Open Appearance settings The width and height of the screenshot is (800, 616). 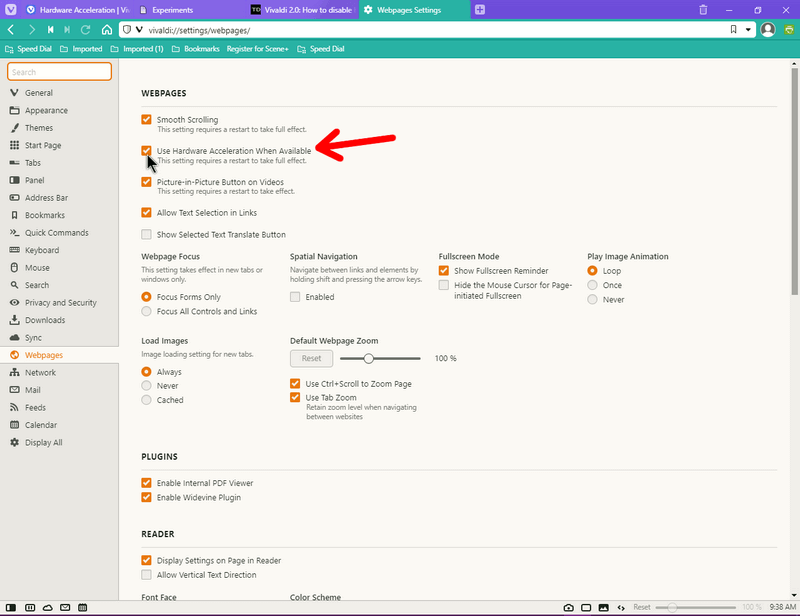tap(59, 110)
